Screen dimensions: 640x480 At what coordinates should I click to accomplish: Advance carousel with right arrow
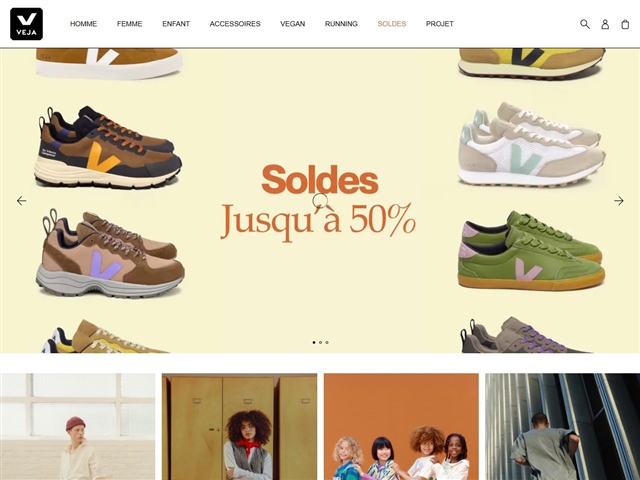[619, 200]
